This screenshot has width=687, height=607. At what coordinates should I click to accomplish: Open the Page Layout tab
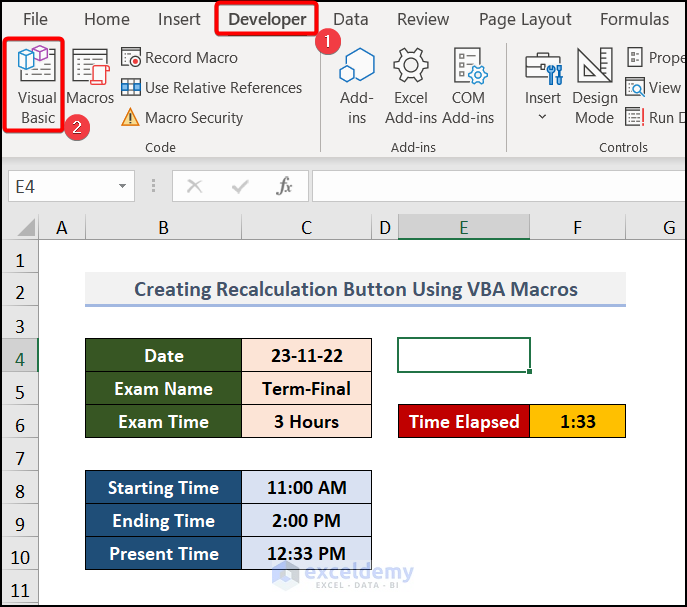coord(525,19)
